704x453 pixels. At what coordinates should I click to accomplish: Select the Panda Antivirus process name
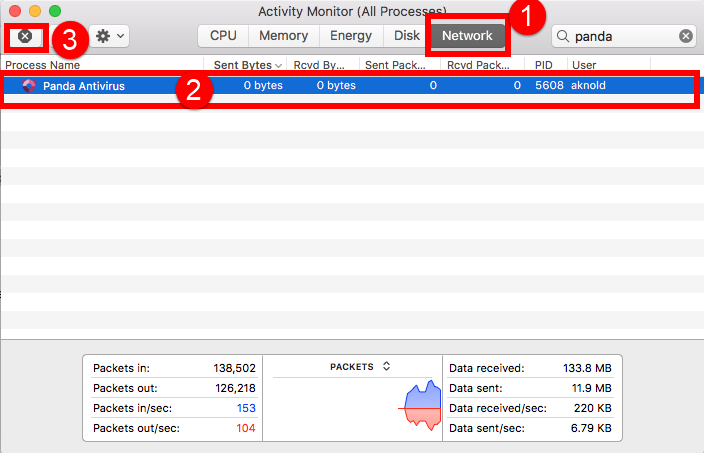(84, 86)
